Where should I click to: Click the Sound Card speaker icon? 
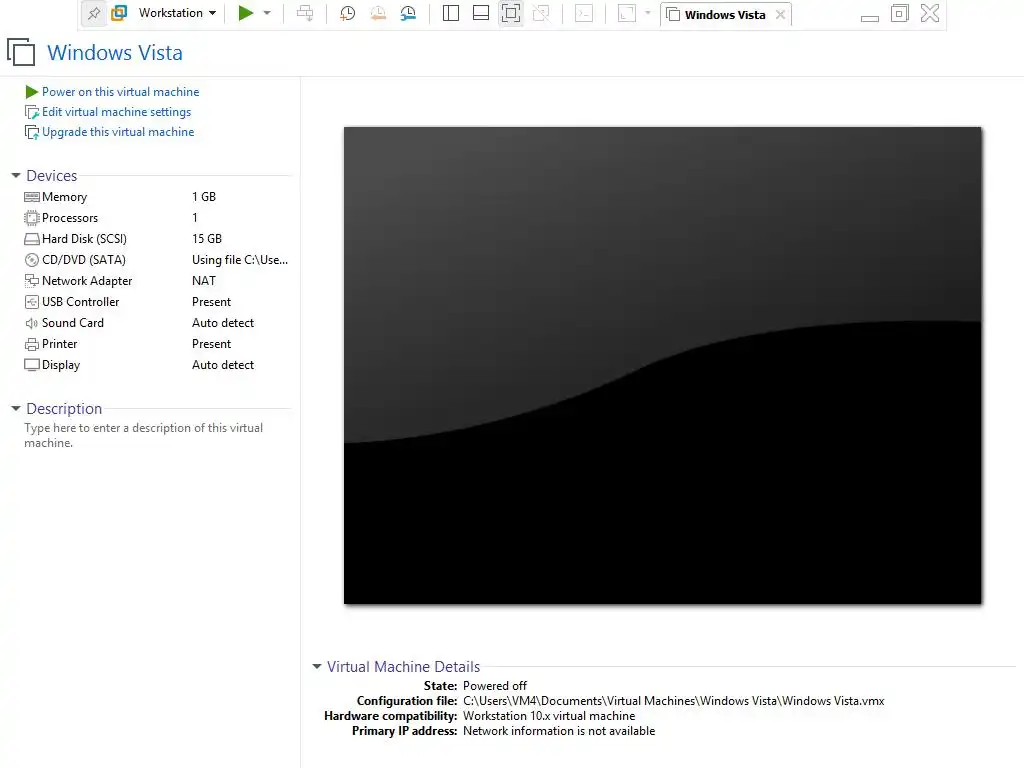31,323
